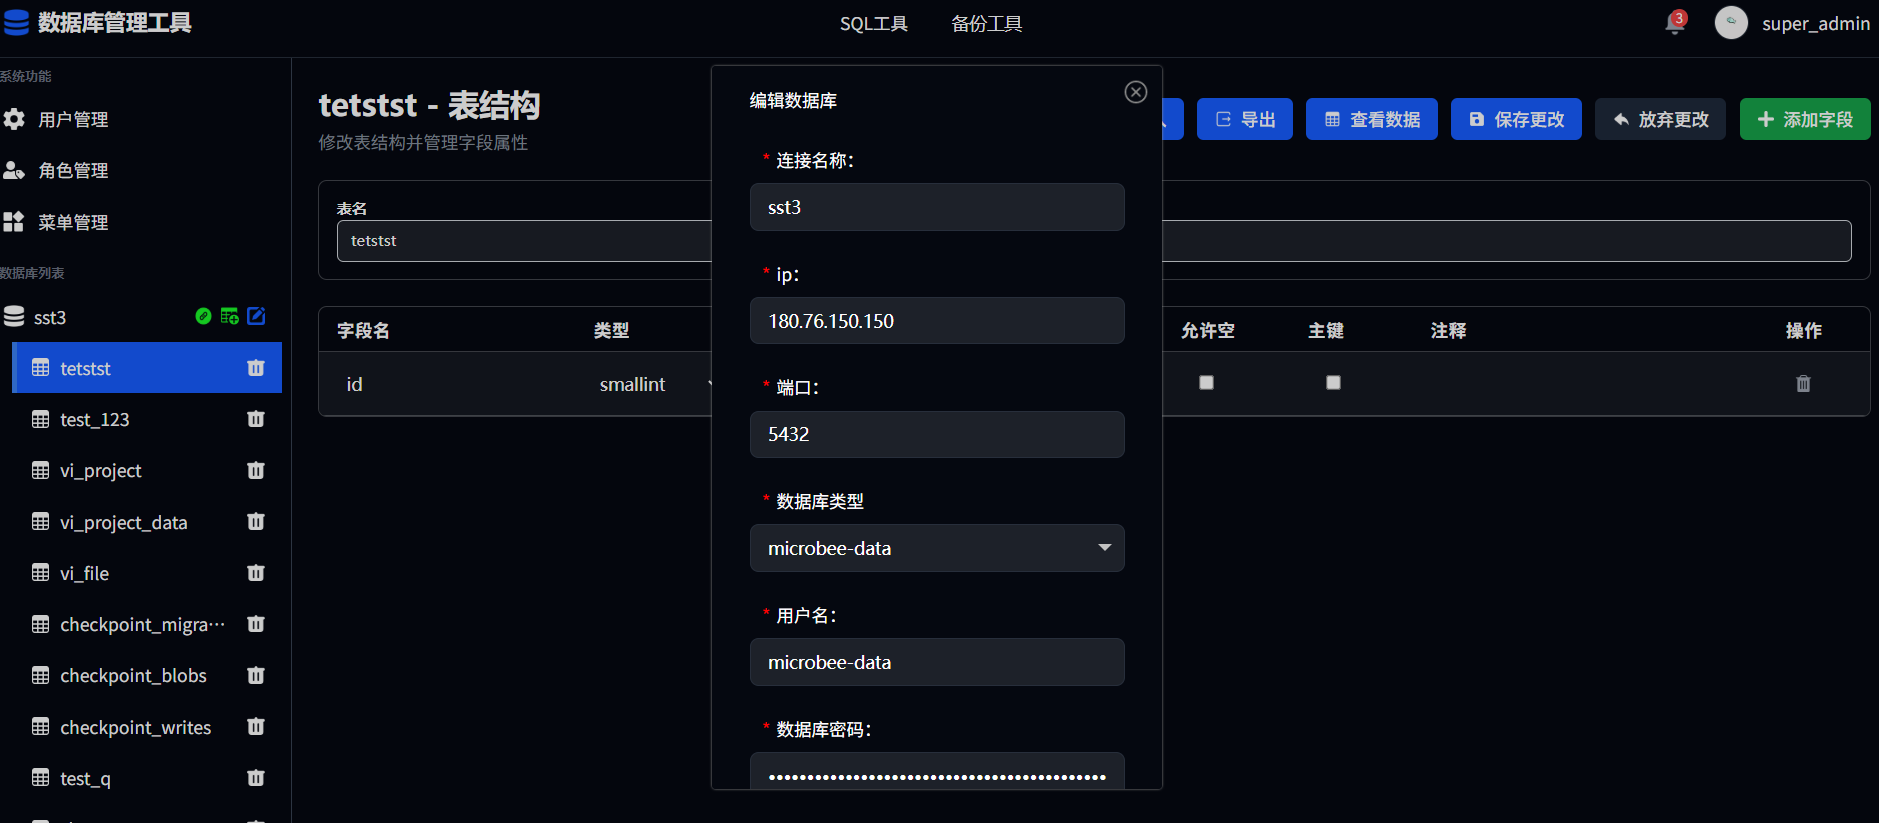Click the add table icon beside sst3
The width and height of the screenshot is (1879, 823).
tap(229, 316)
